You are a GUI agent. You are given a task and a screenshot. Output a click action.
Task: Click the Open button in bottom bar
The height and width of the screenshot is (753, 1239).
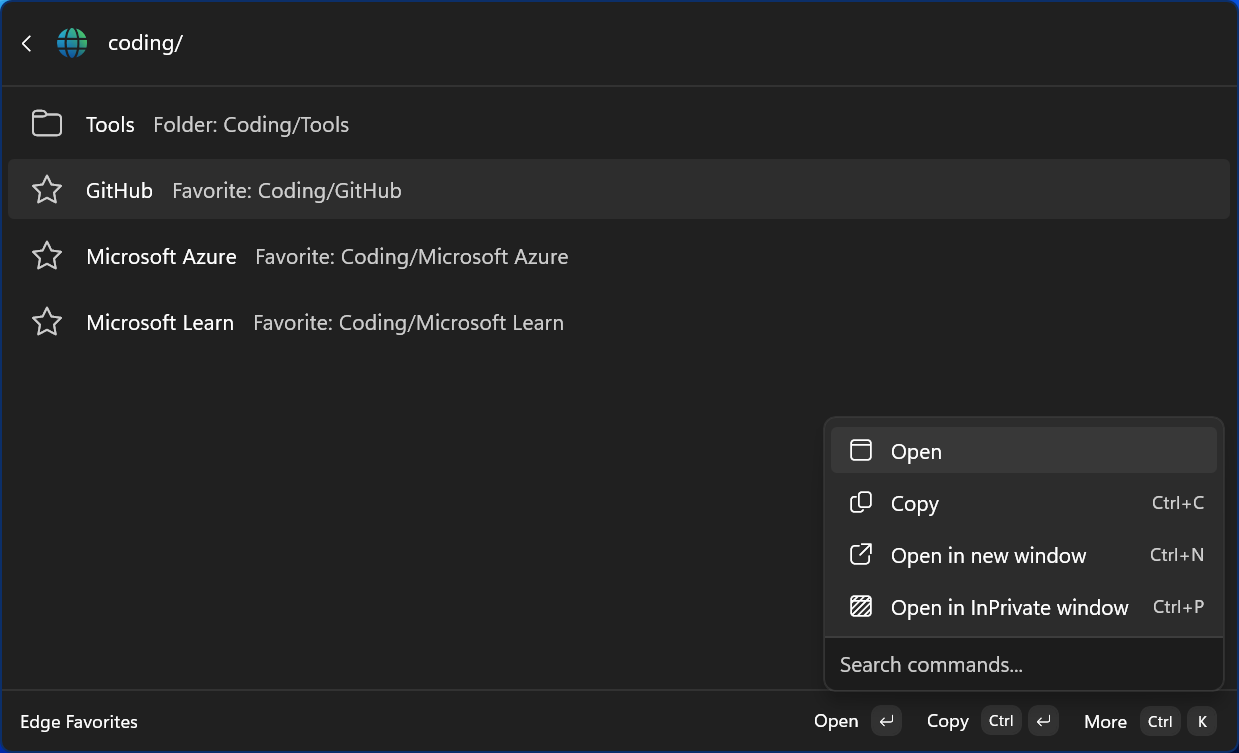(x=858, y=721)
